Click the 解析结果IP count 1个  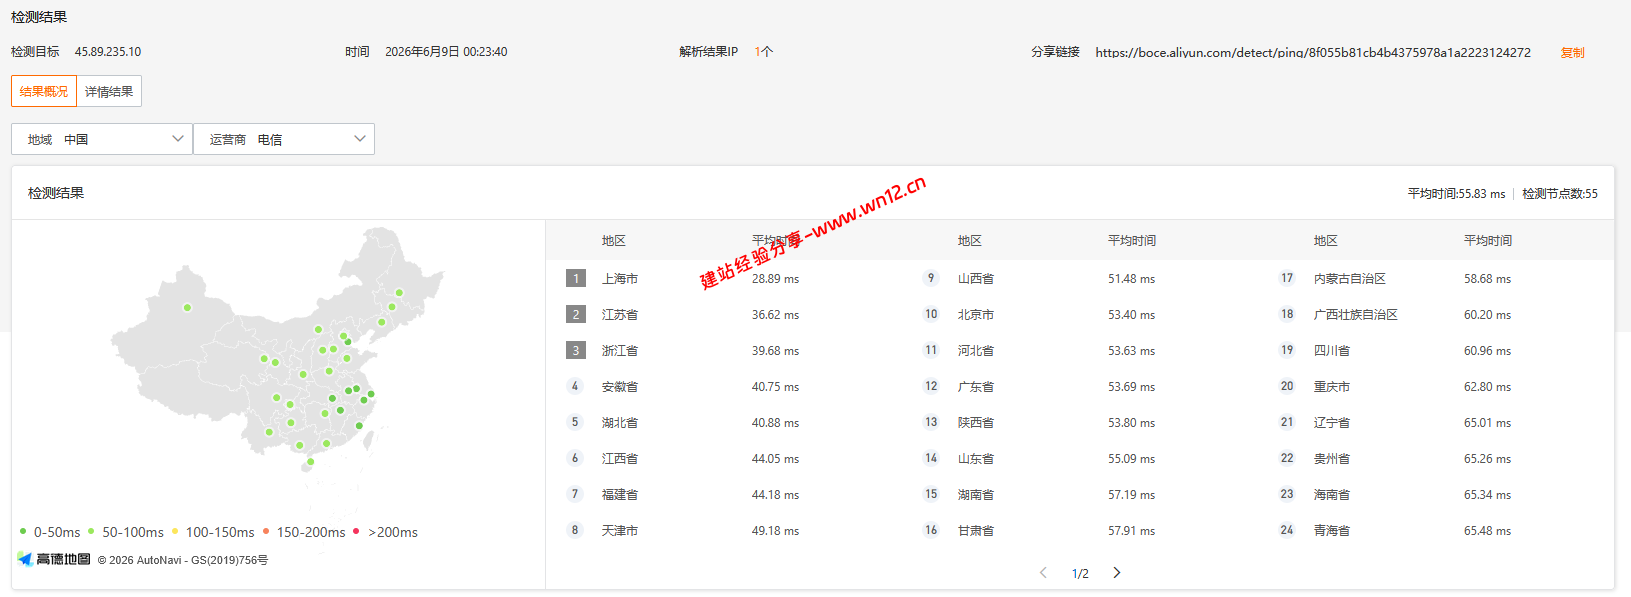click(x=763, y=52)
